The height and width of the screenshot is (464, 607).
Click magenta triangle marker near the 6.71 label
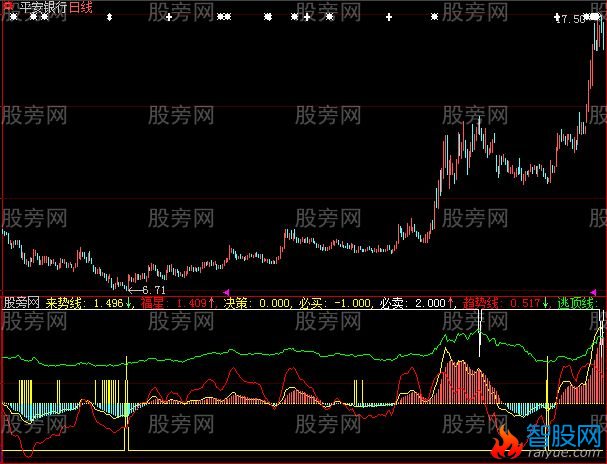coord(227,291)
